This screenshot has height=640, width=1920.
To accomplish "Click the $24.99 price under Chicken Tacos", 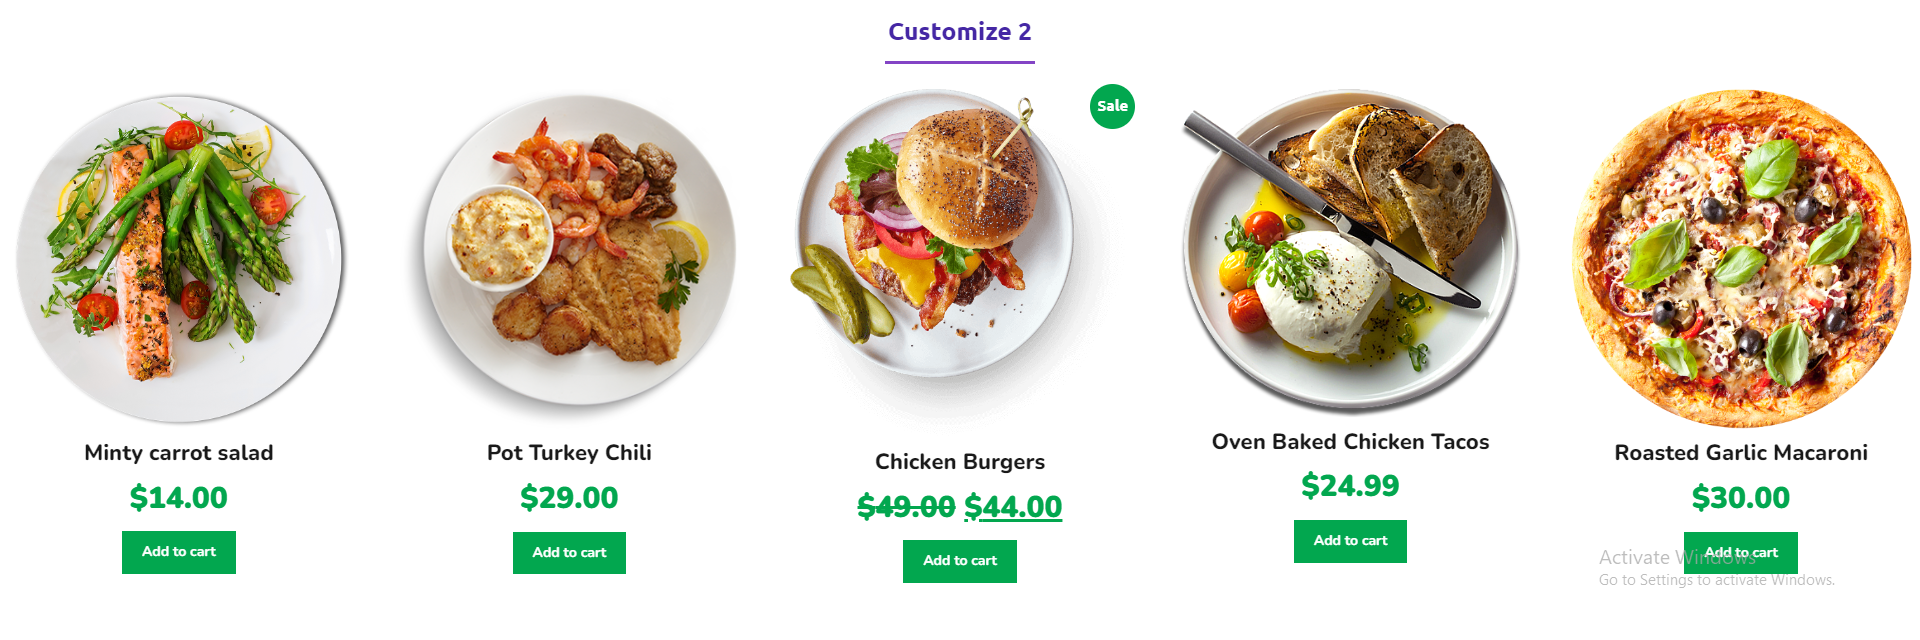I will 1350,486.
